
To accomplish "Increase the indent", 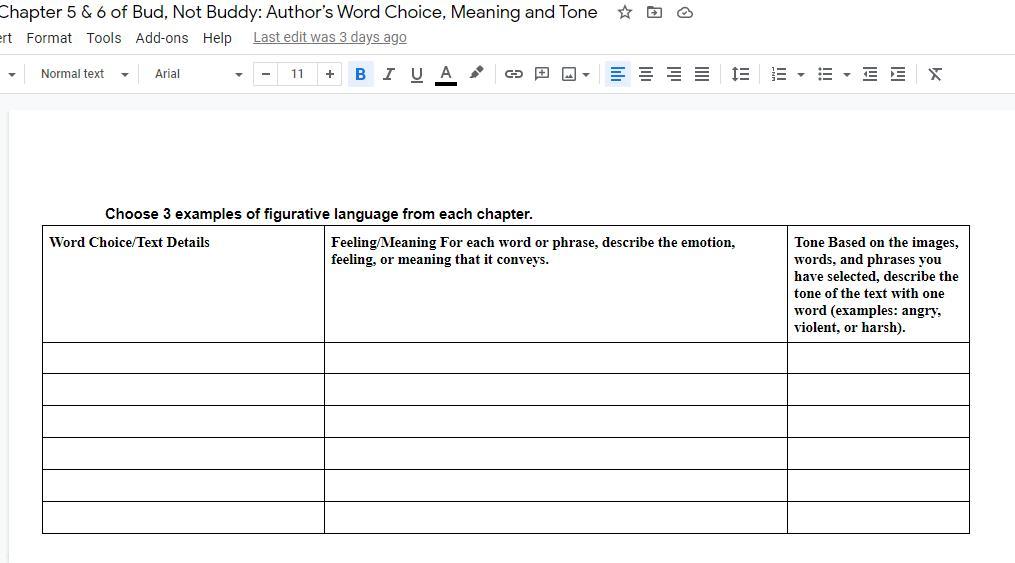I will point(898,74).
